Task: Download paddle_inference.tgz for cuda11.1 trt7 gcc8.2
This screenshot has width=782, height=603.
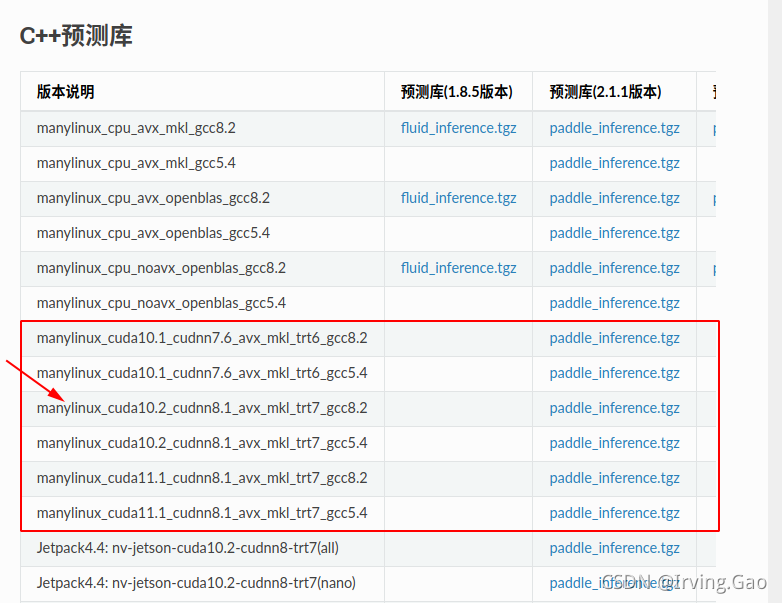Action: (614, 478)
